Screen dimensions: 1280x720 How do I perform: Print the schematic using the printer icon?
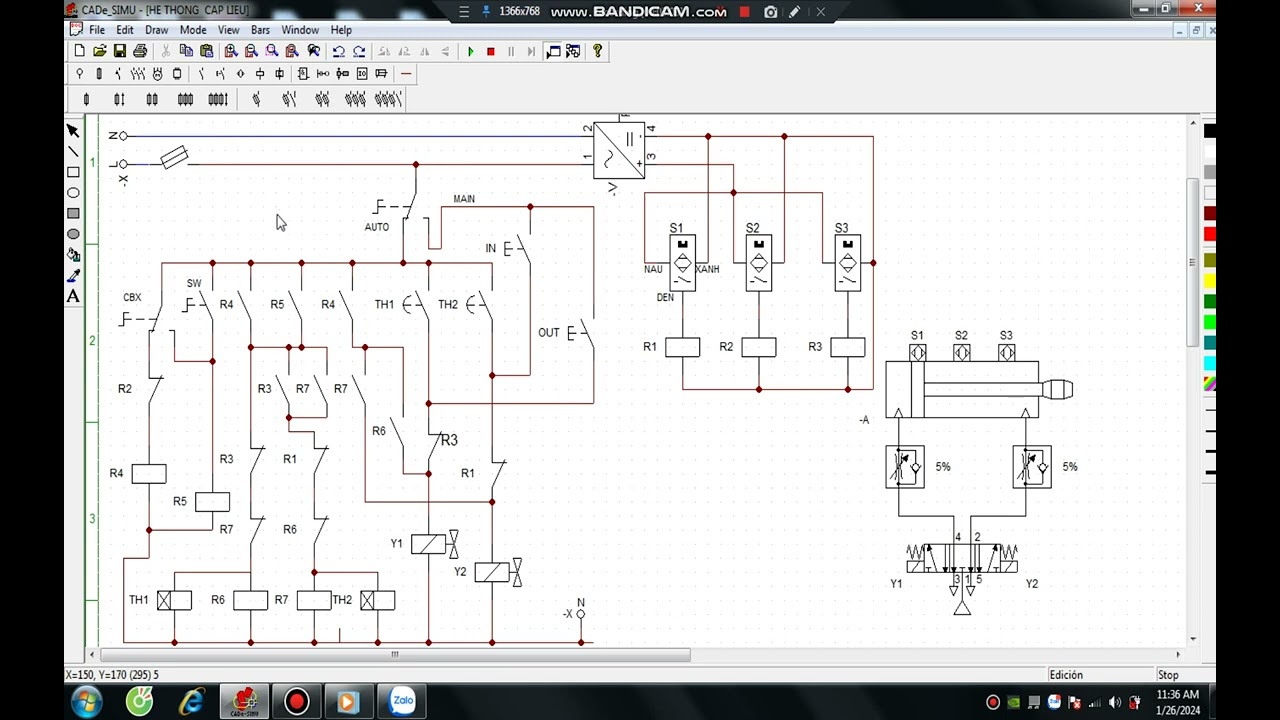139,51
